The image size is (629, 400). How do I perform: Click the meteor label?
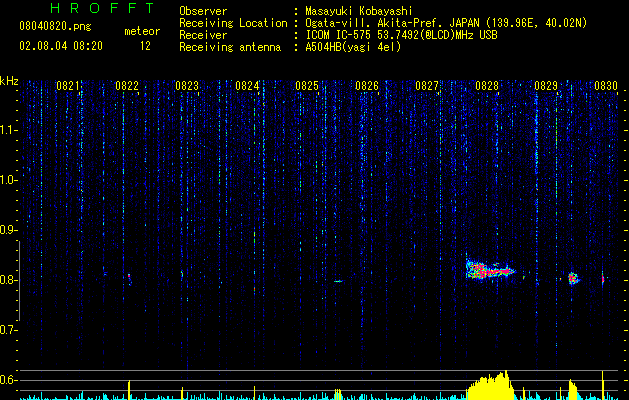[x=142, y=31]
